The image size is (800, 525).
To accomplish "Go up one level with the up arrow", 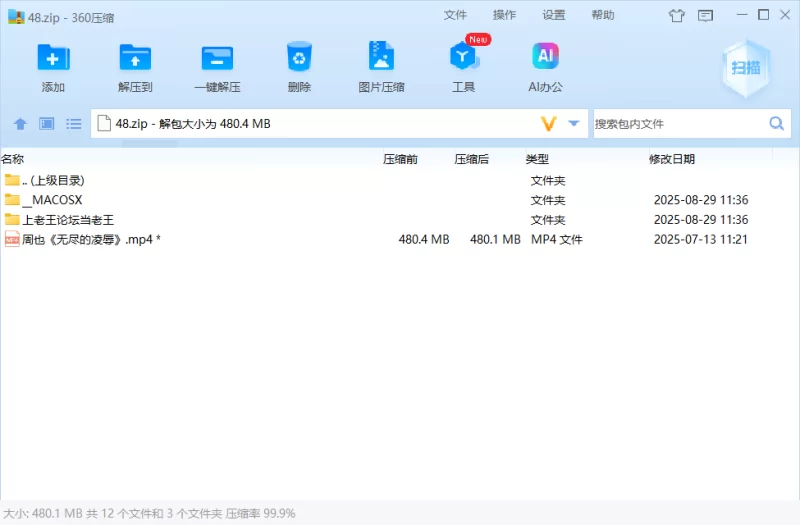I will pos(20,123).
